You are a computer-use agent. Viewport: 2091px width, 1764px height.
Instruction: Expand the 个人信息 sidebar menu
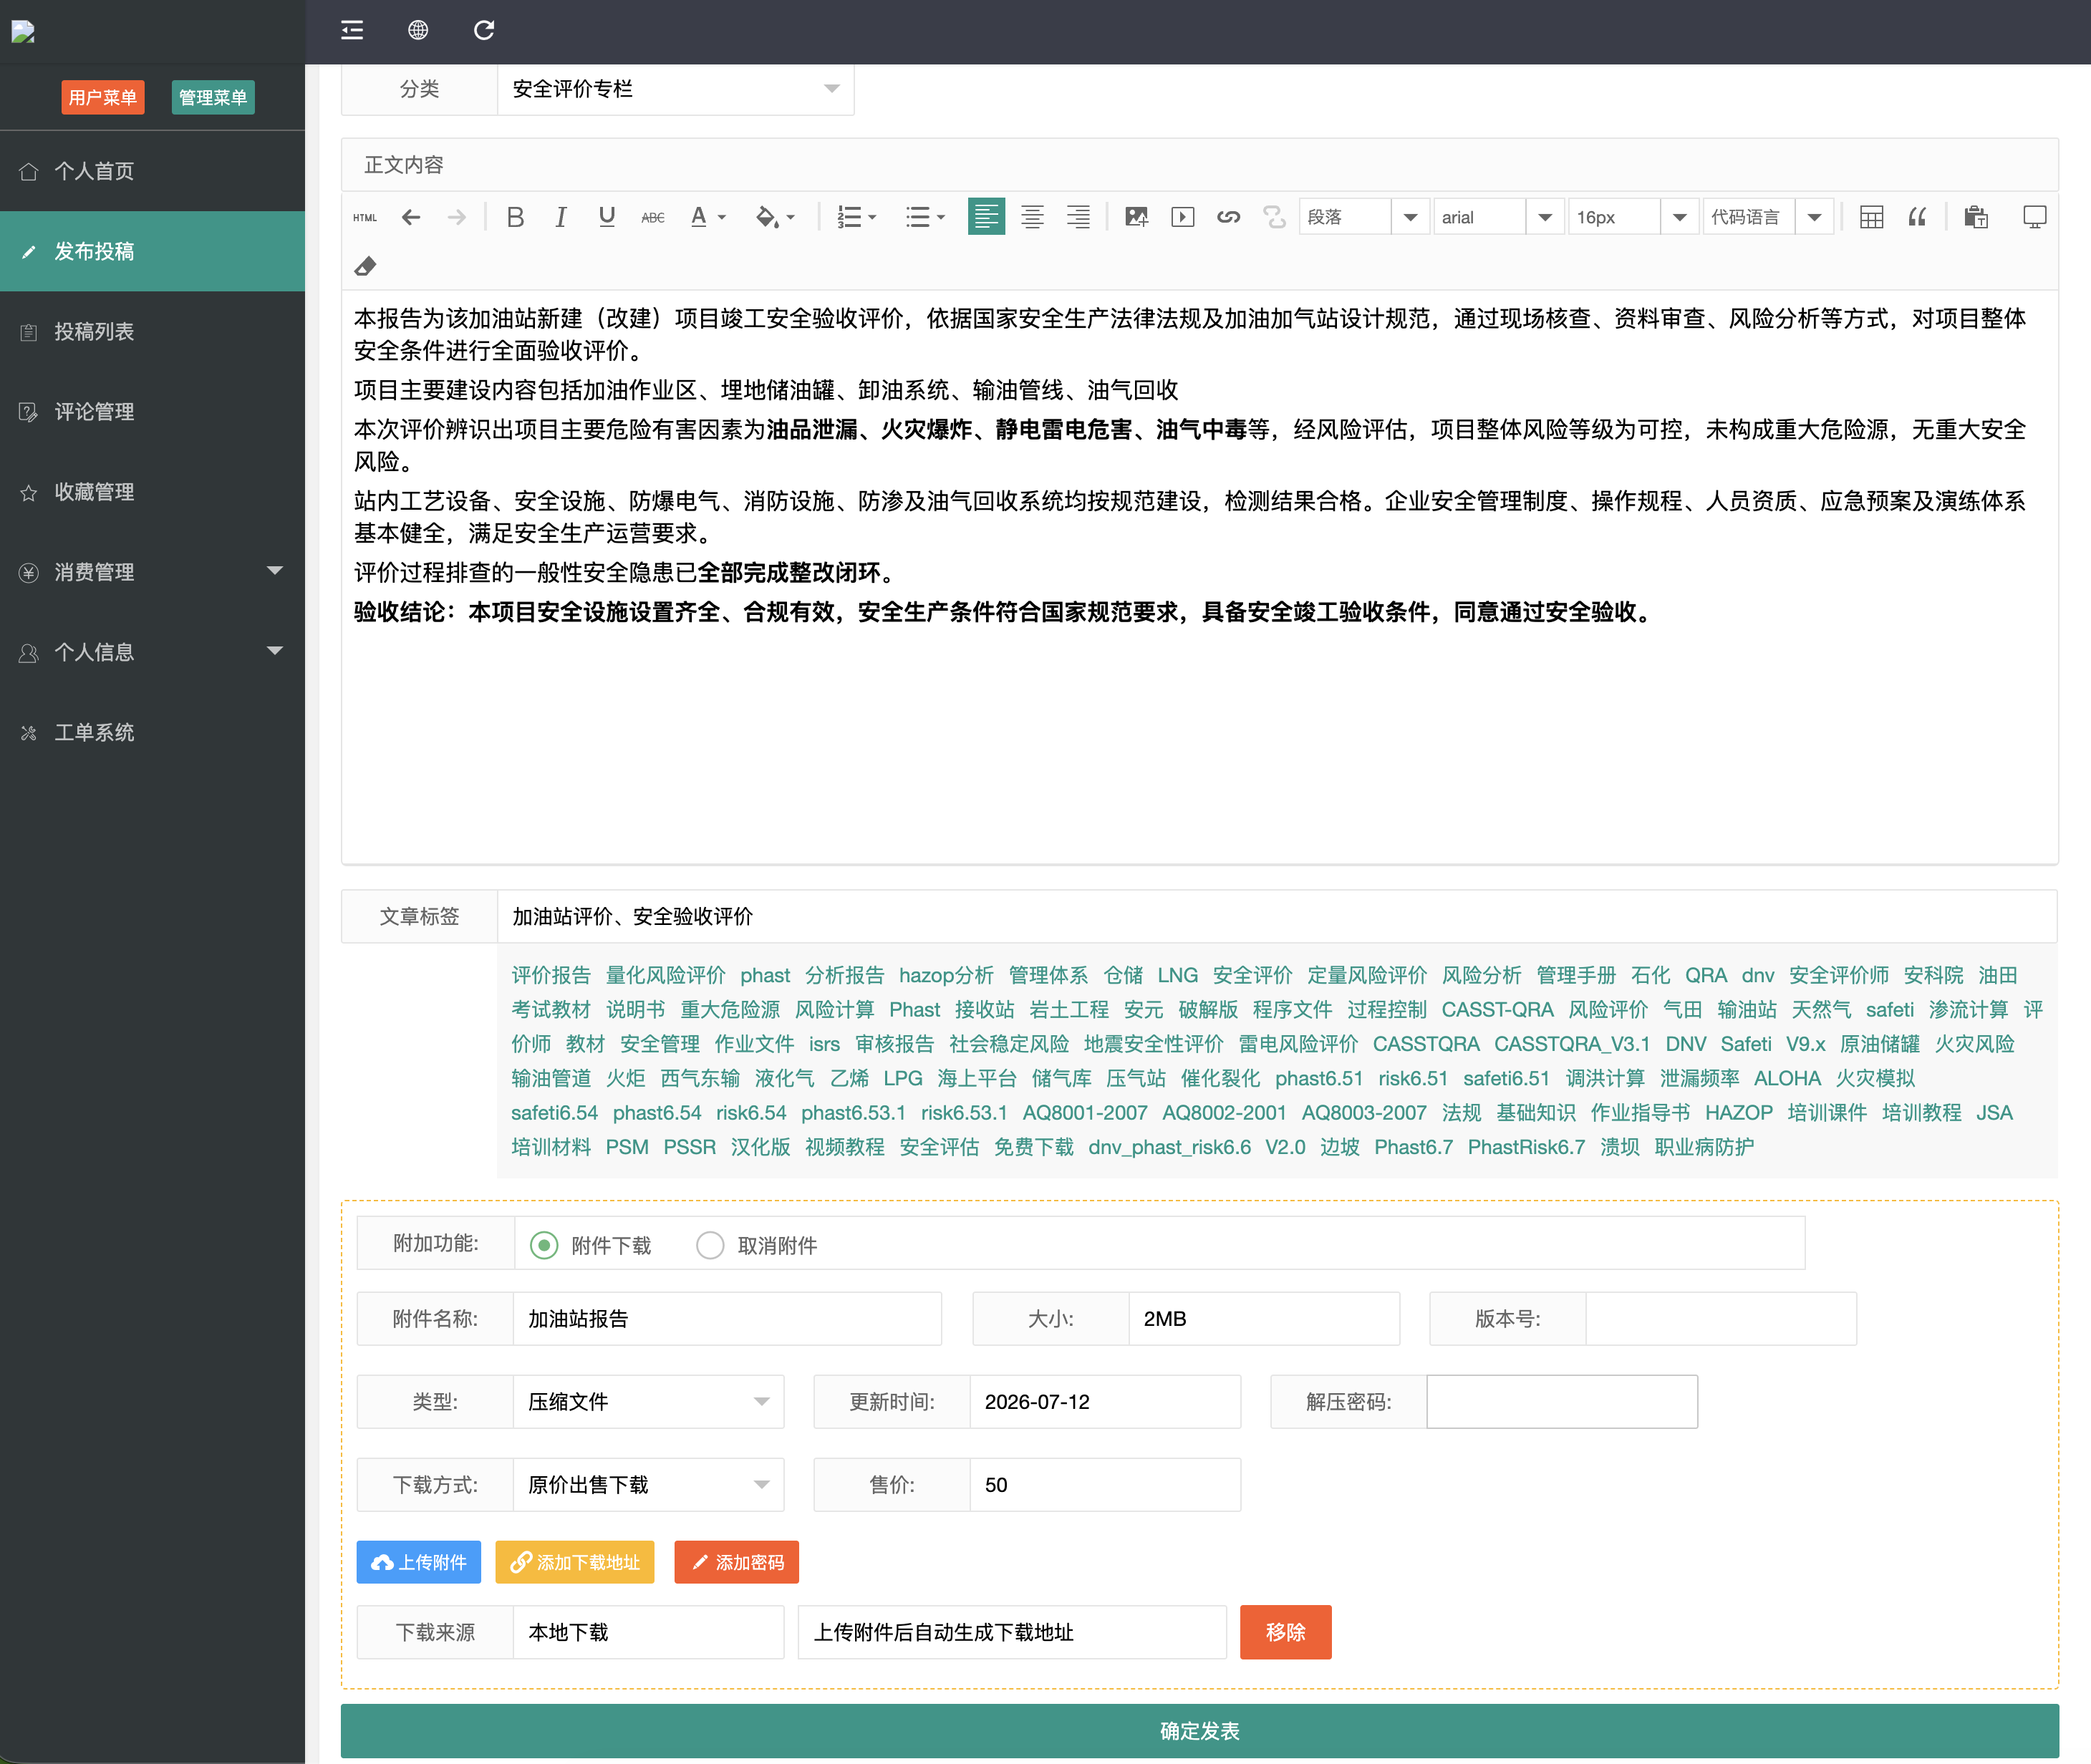[x=152, y=652]
